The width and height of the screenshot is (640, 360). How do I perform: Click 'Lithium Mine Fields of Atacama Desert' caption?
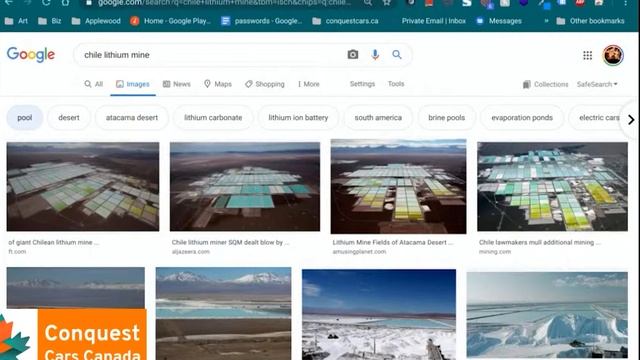click(x=393, y=242)
